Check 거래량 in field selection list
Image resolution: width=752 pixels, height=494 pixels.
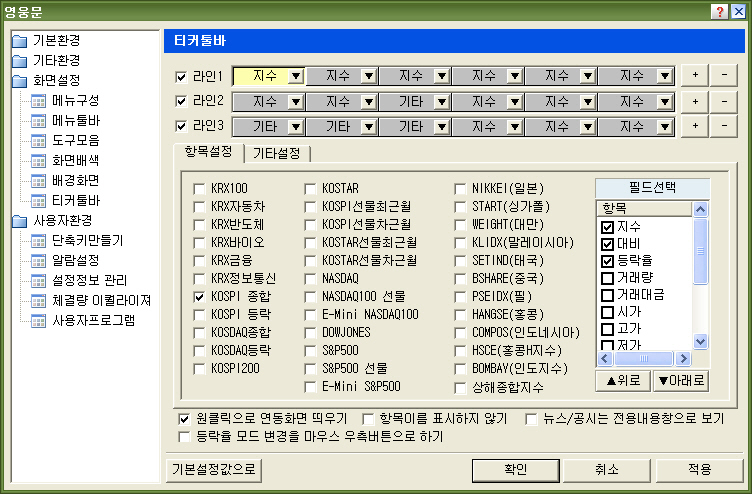pyautogui.click(x=607, y=277)
